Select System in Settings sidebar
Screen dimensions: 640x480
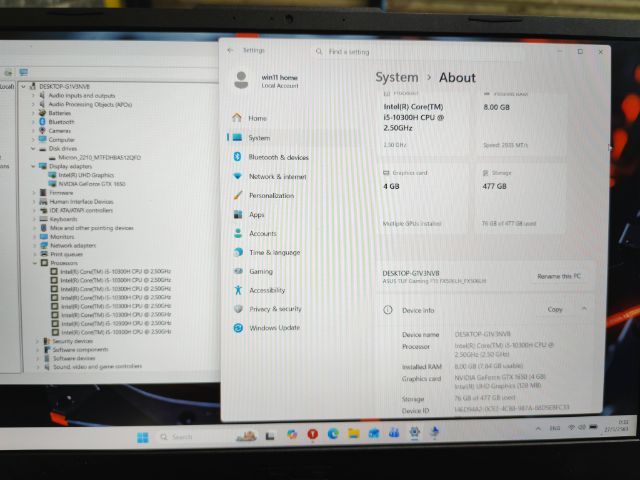[x=259, y=138]
